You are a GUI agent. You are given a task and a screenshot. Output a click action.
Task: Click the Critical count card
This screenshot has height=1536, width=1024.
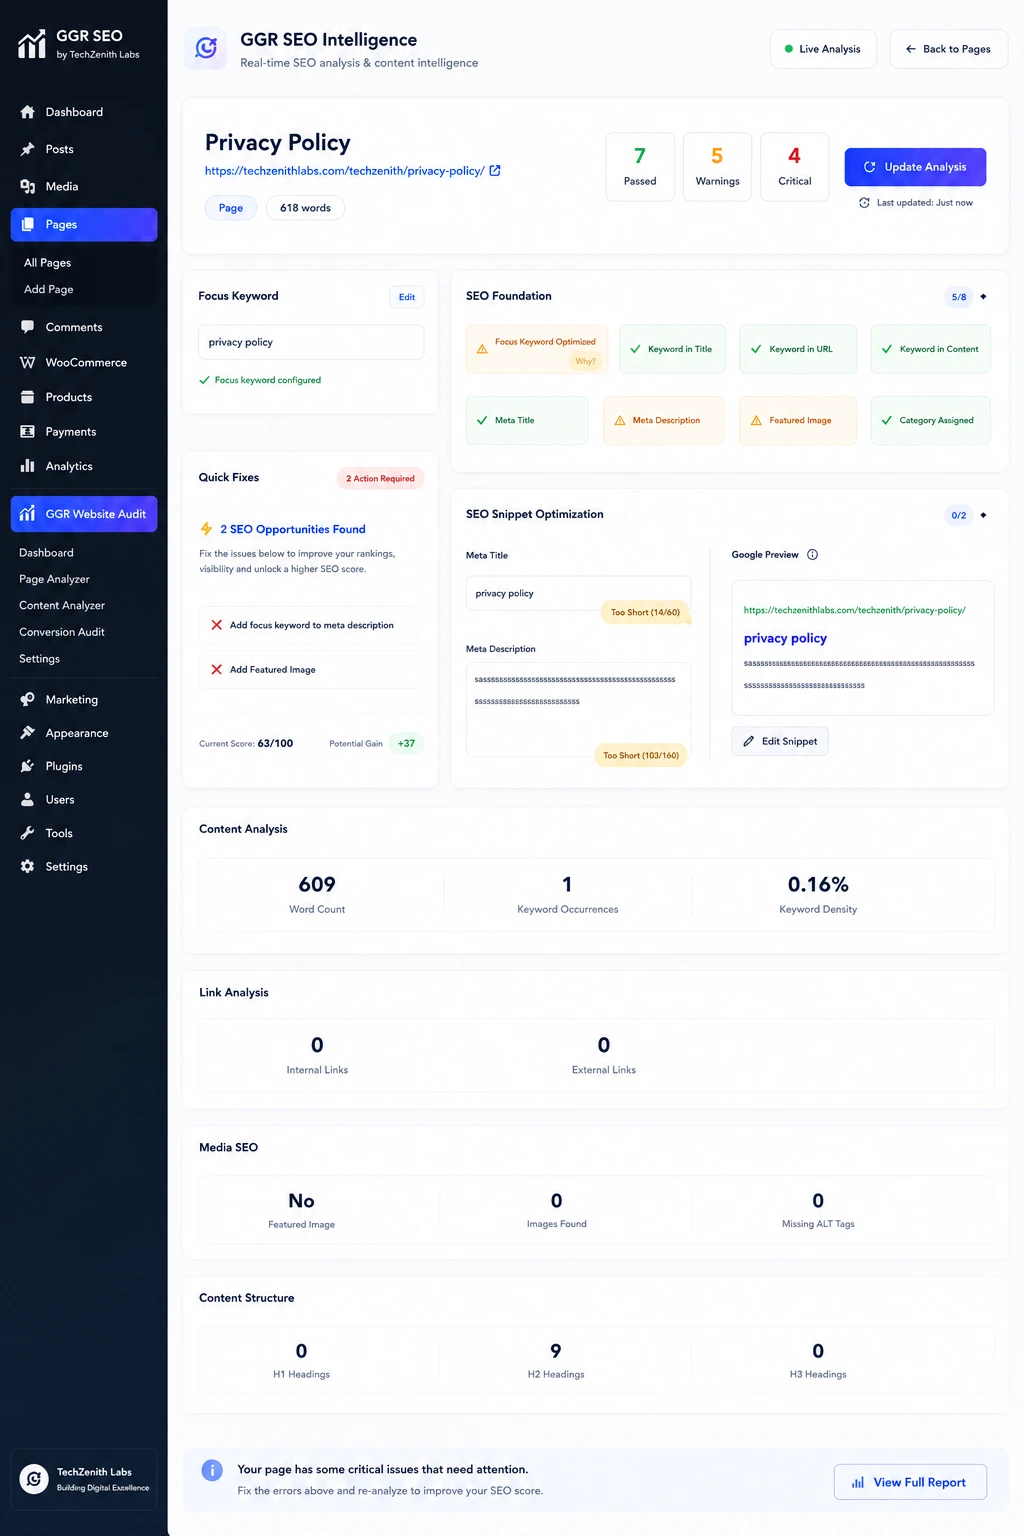795,167
